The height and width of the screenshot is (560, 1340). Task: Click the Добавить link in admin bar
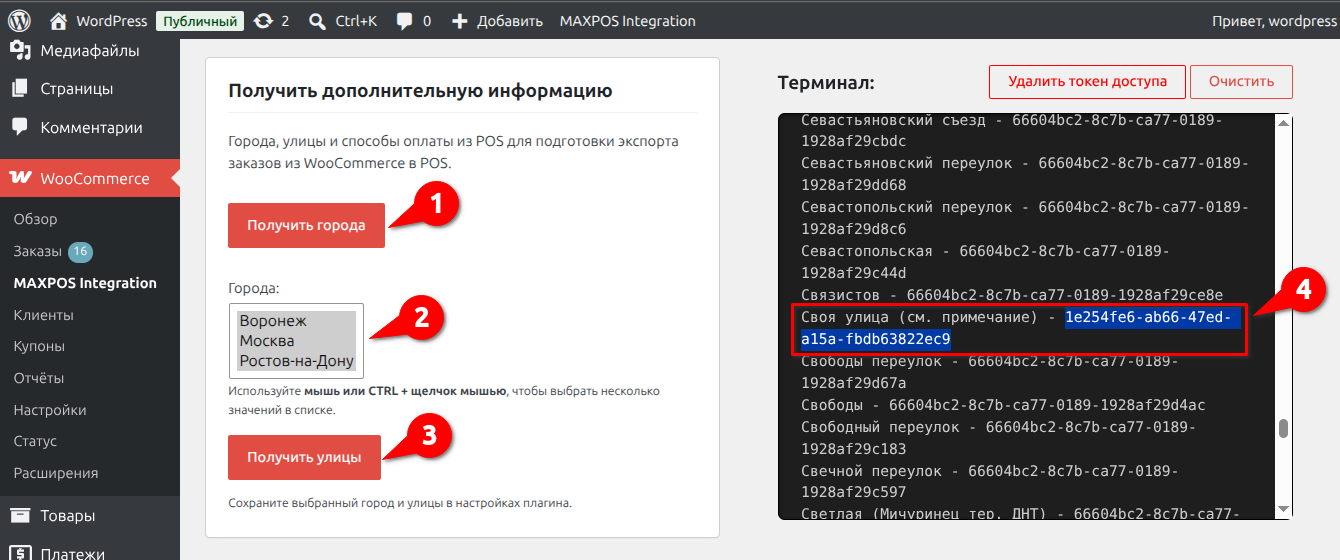pyautogui.click(x=510, y=20)
